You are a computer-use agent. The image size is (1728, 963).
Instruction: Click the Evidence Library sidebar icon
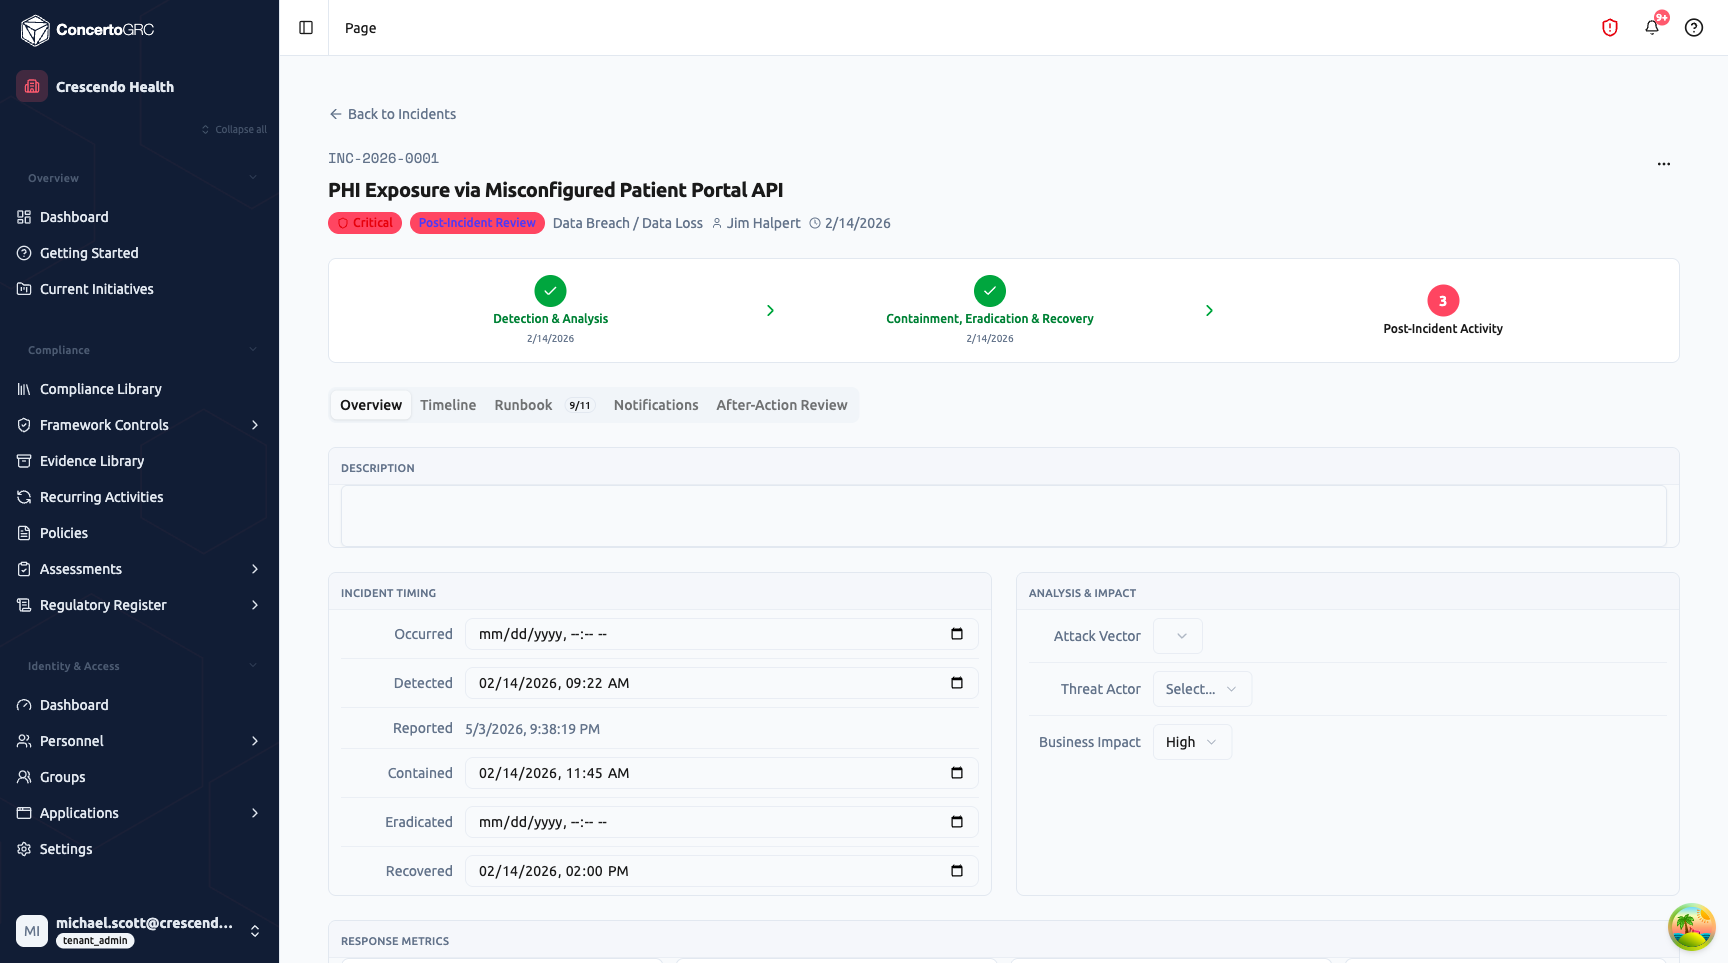[24, 461]
